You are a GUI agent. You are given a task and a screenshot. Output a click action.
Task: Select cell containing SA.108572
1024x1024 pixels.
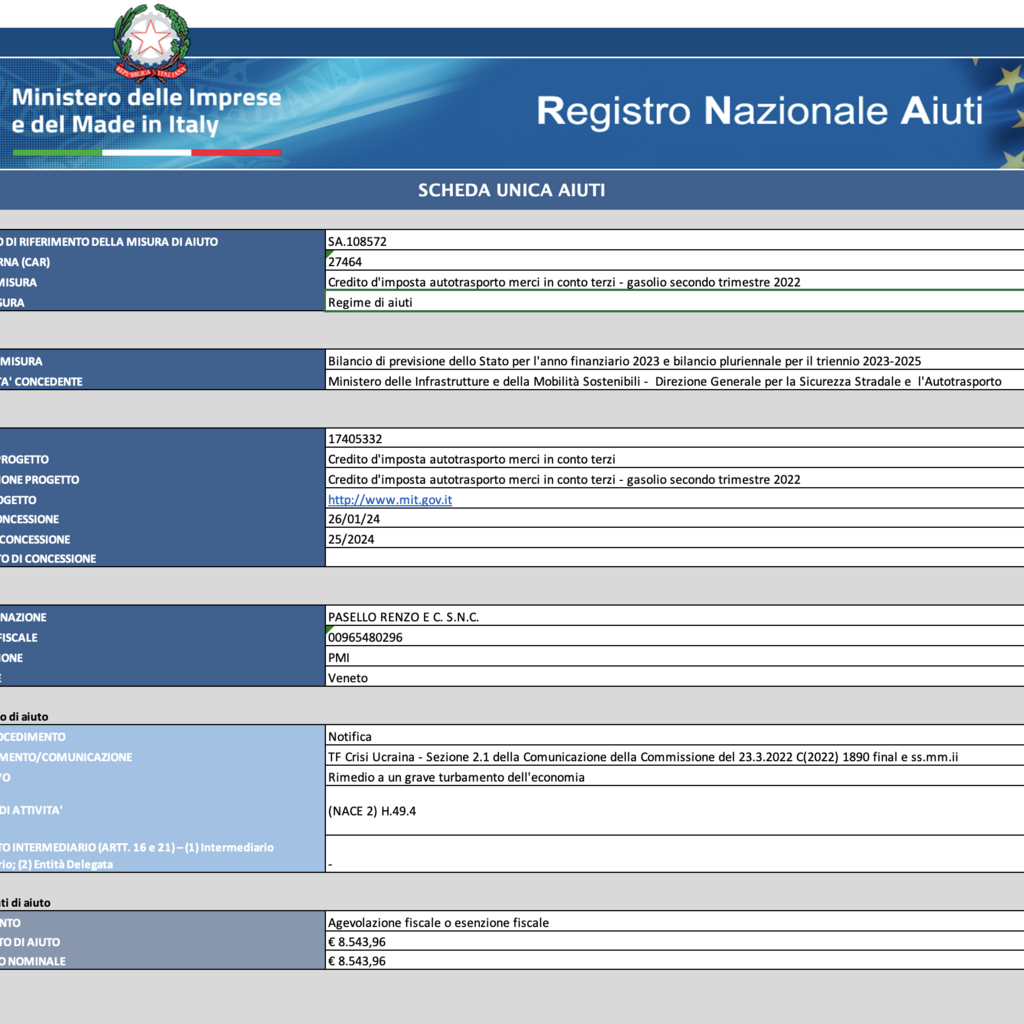[x=674, y=242]
